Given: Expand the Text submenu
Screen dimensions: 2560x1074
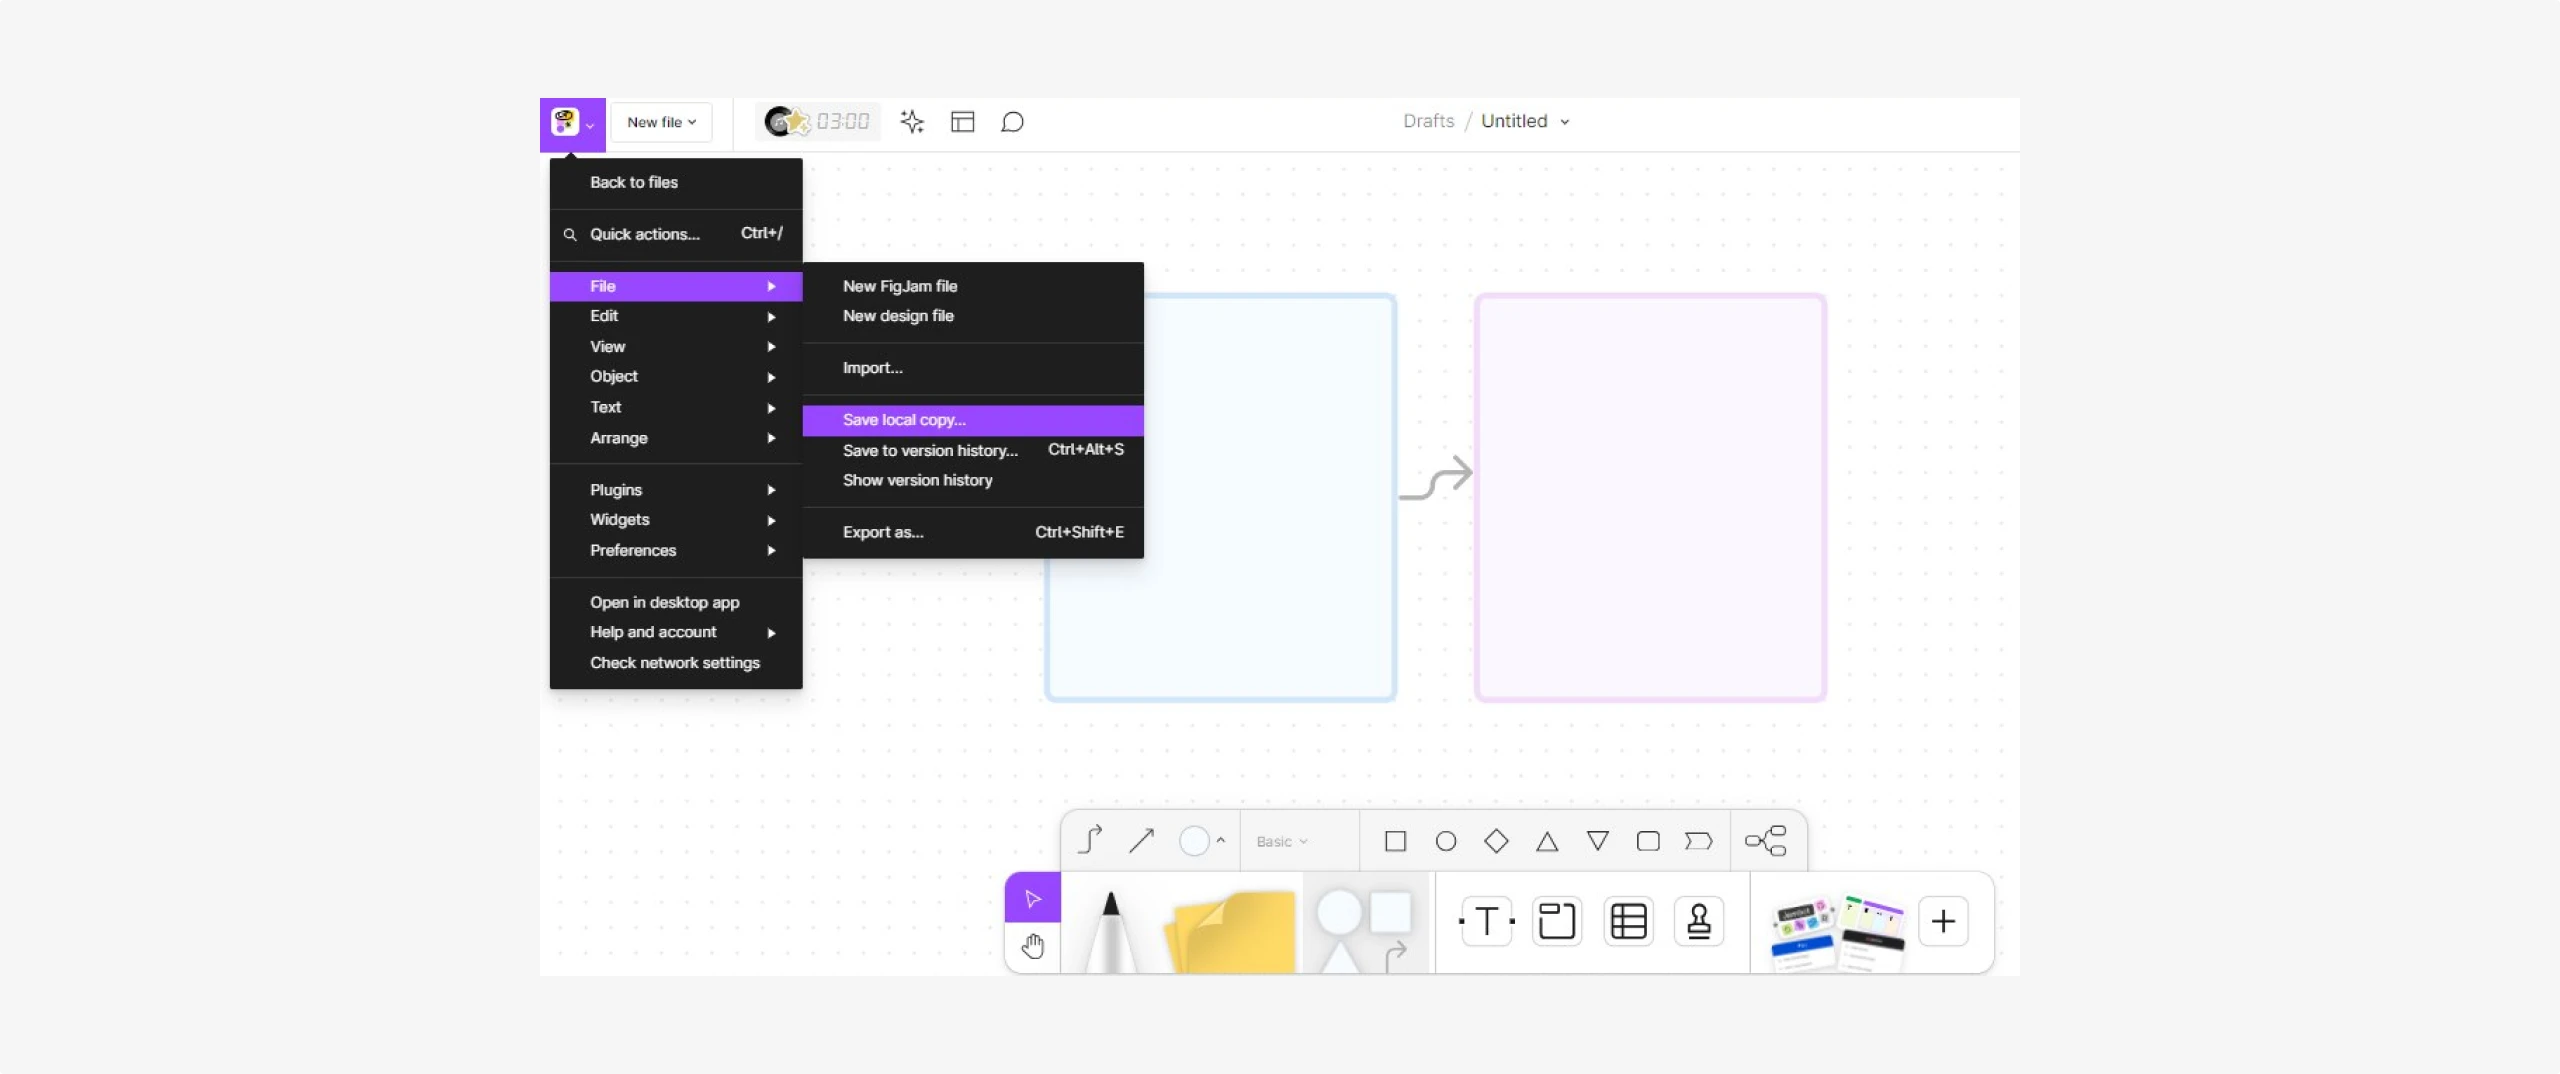Looking at the screenshot, I should coord(676,408).
